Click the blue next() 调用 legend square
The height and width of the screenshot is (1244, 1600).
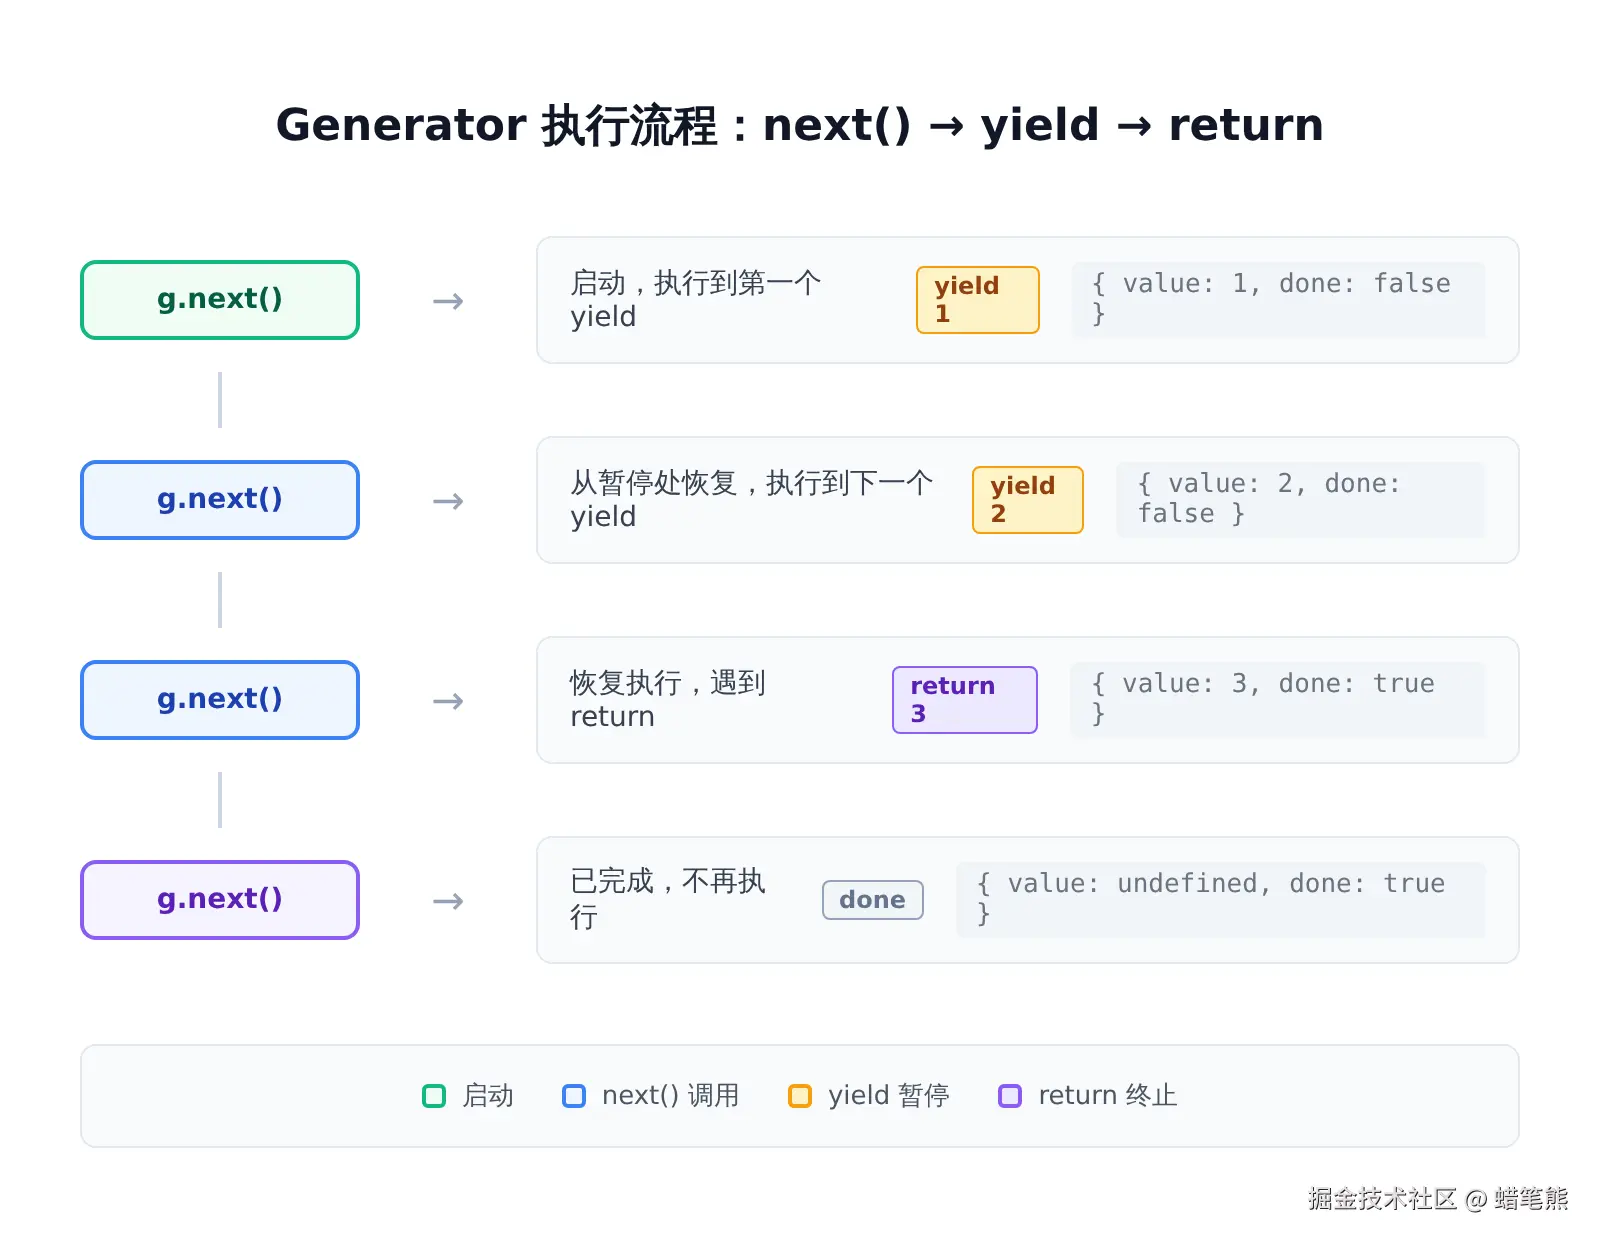[x=574, y=1096]
